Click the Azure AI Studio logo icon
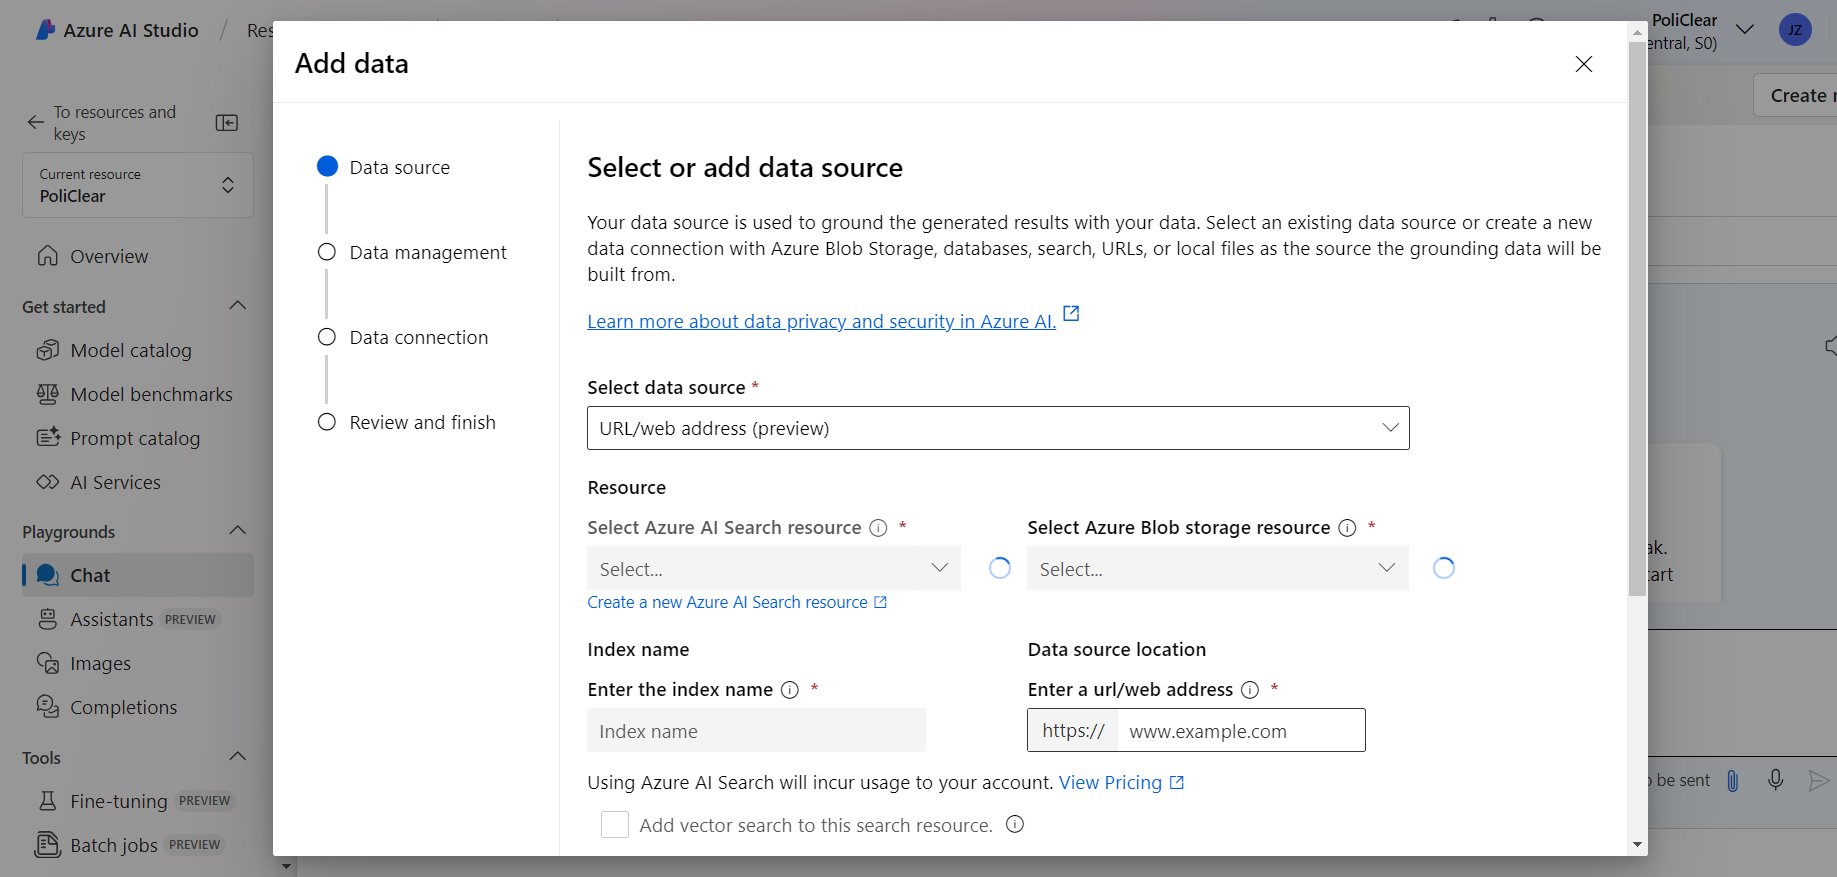Viewport: 1837px width, 877px height. click(45, 30)
